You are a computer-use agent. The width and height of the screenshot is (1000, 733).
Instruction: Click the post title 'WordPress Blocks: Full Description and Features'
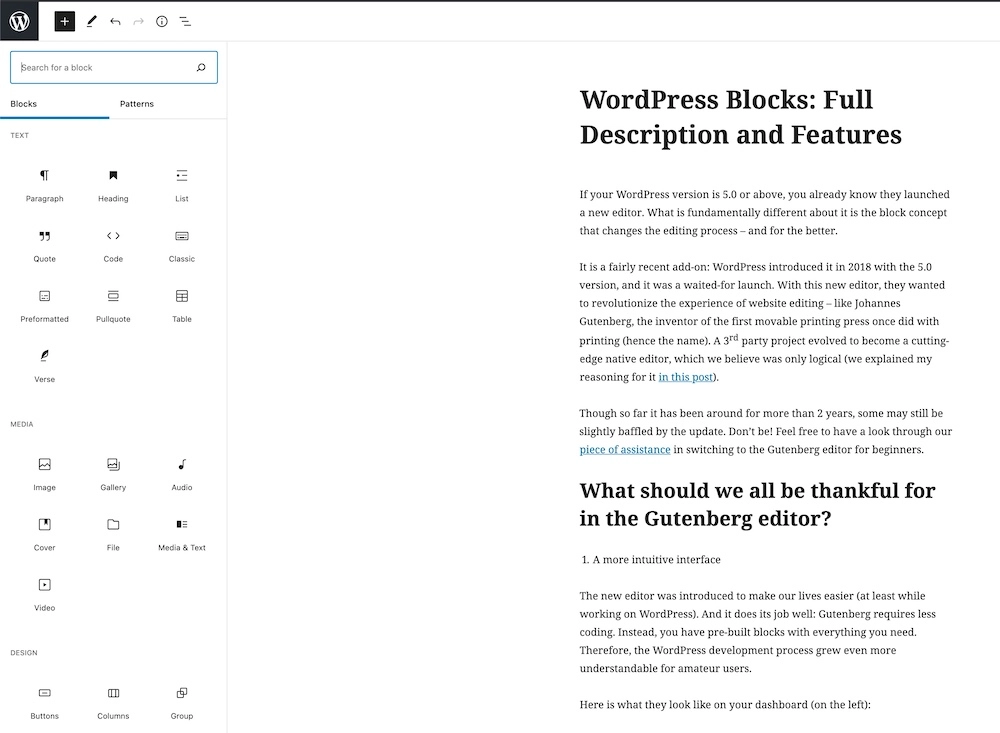click(740, 117)
